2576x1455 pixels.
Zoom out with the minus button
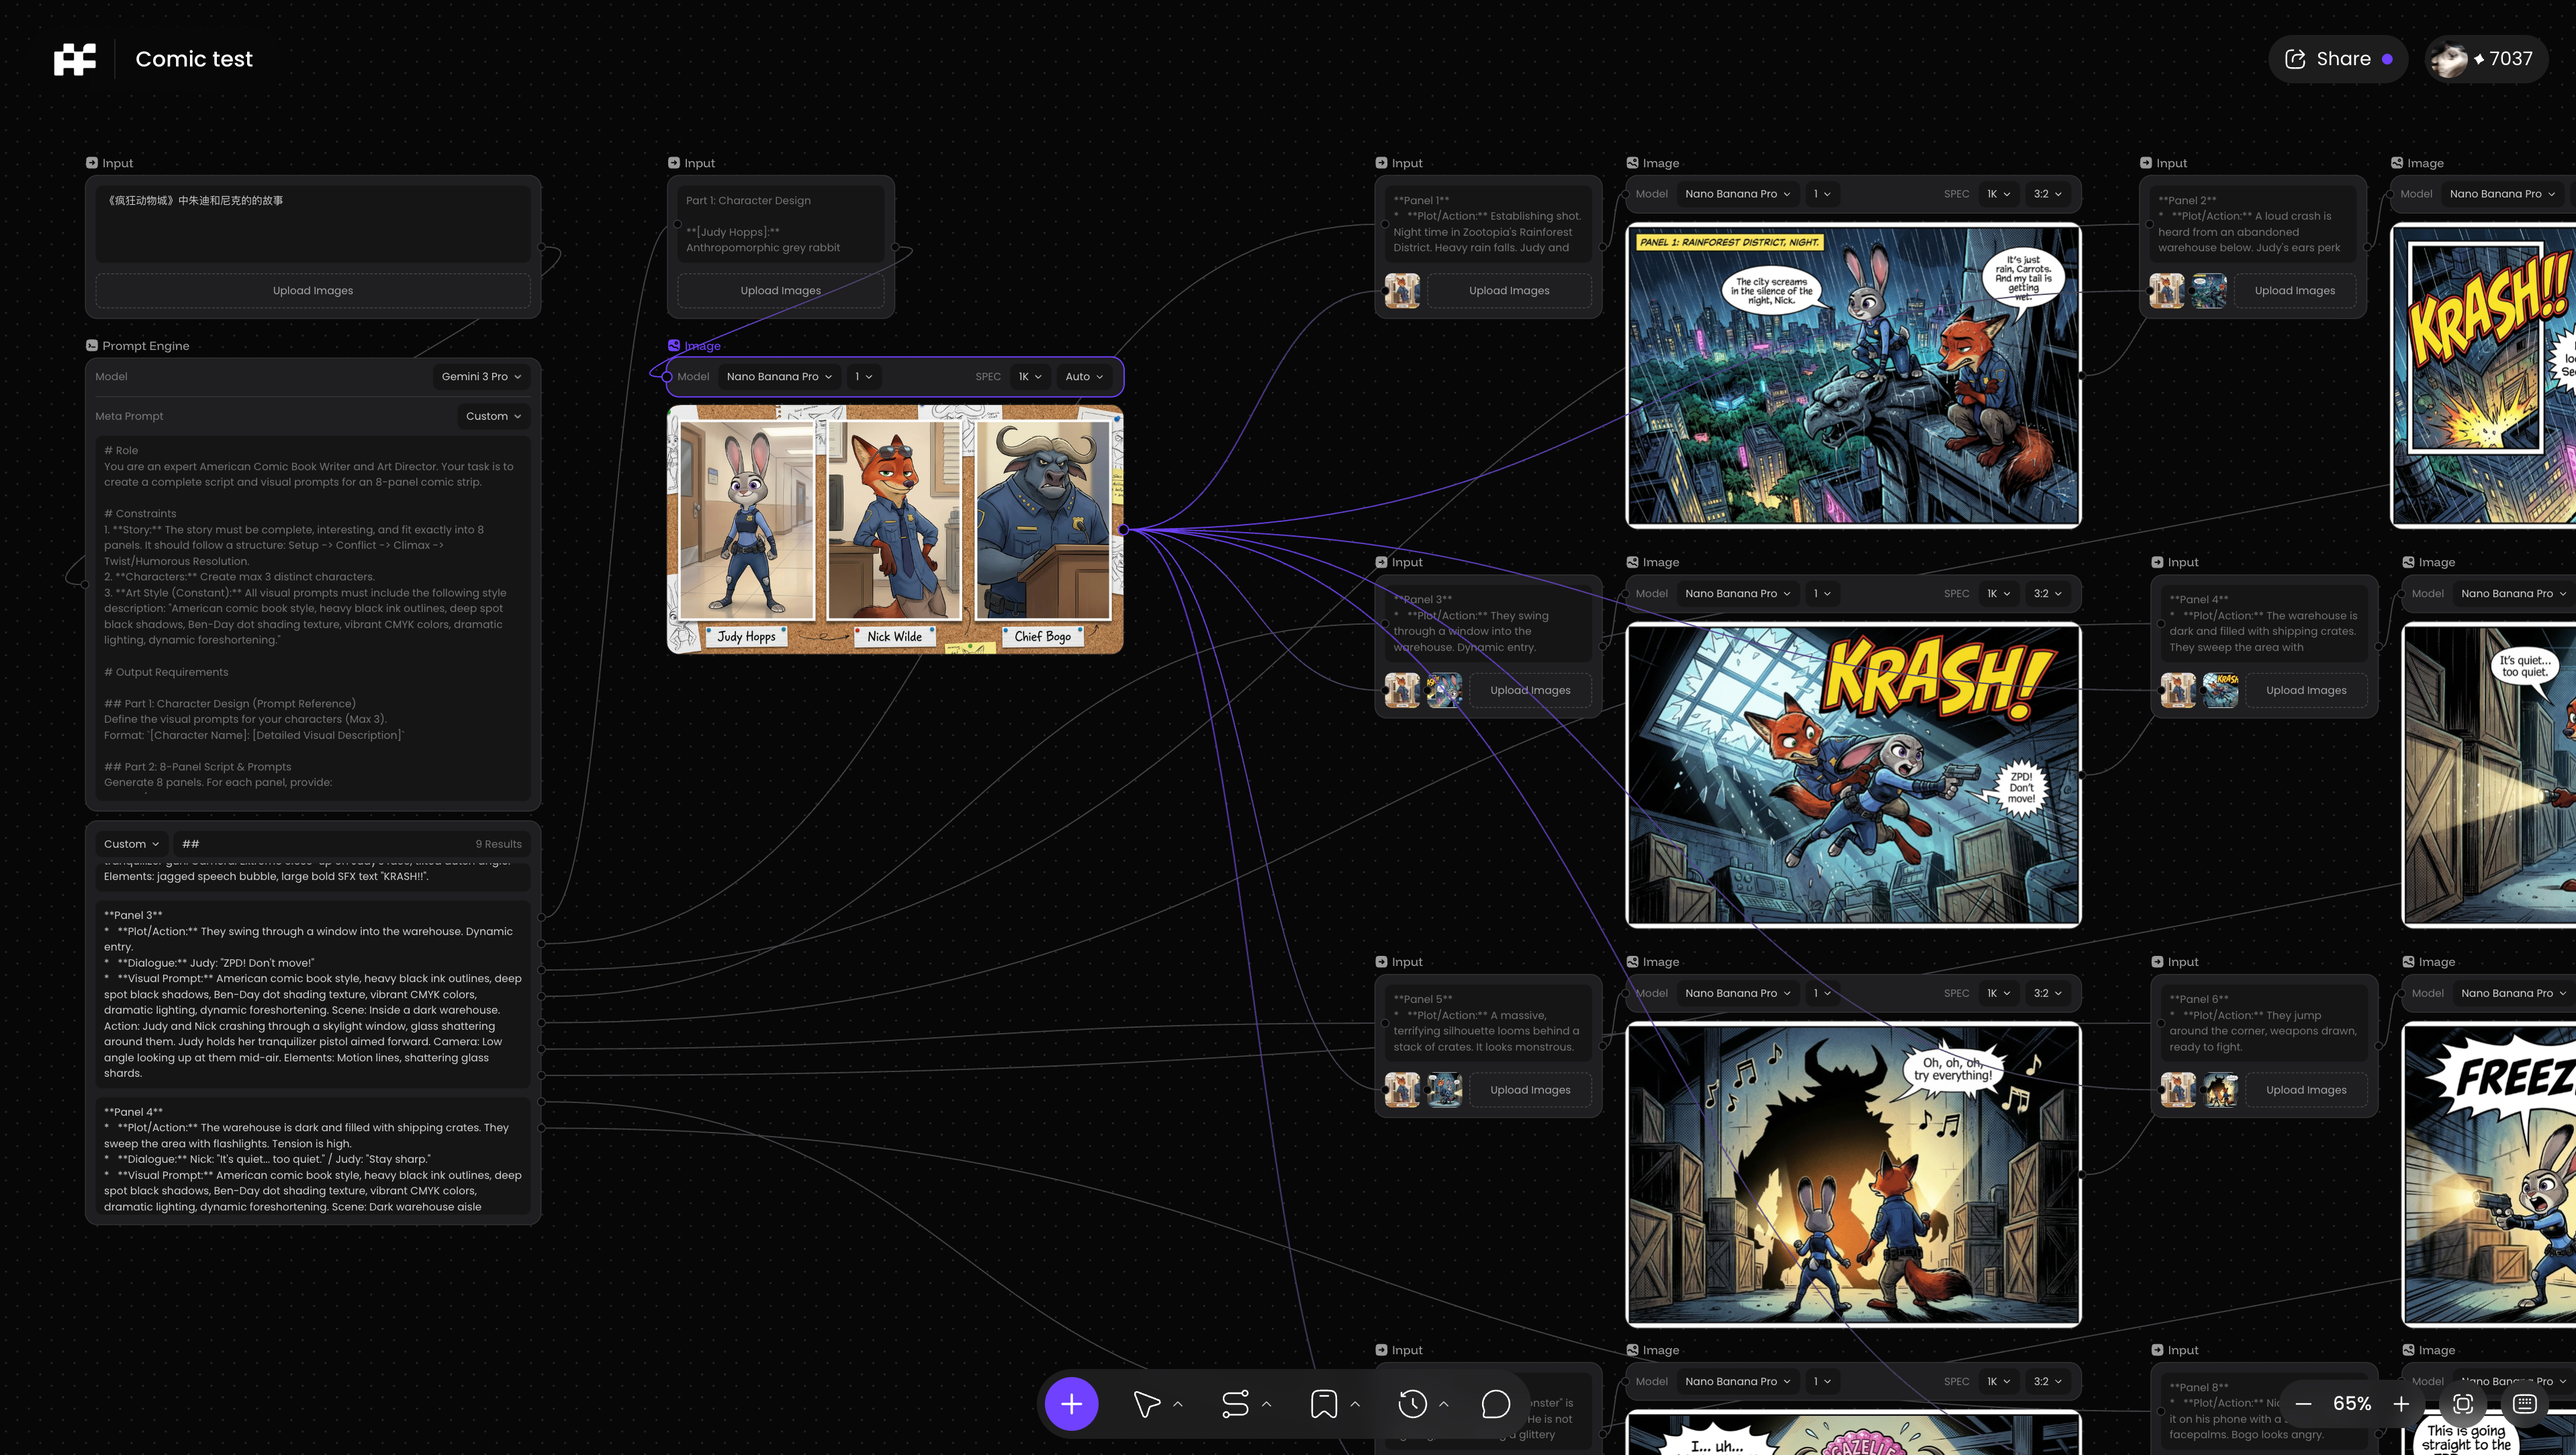tap(2303, 1404)
